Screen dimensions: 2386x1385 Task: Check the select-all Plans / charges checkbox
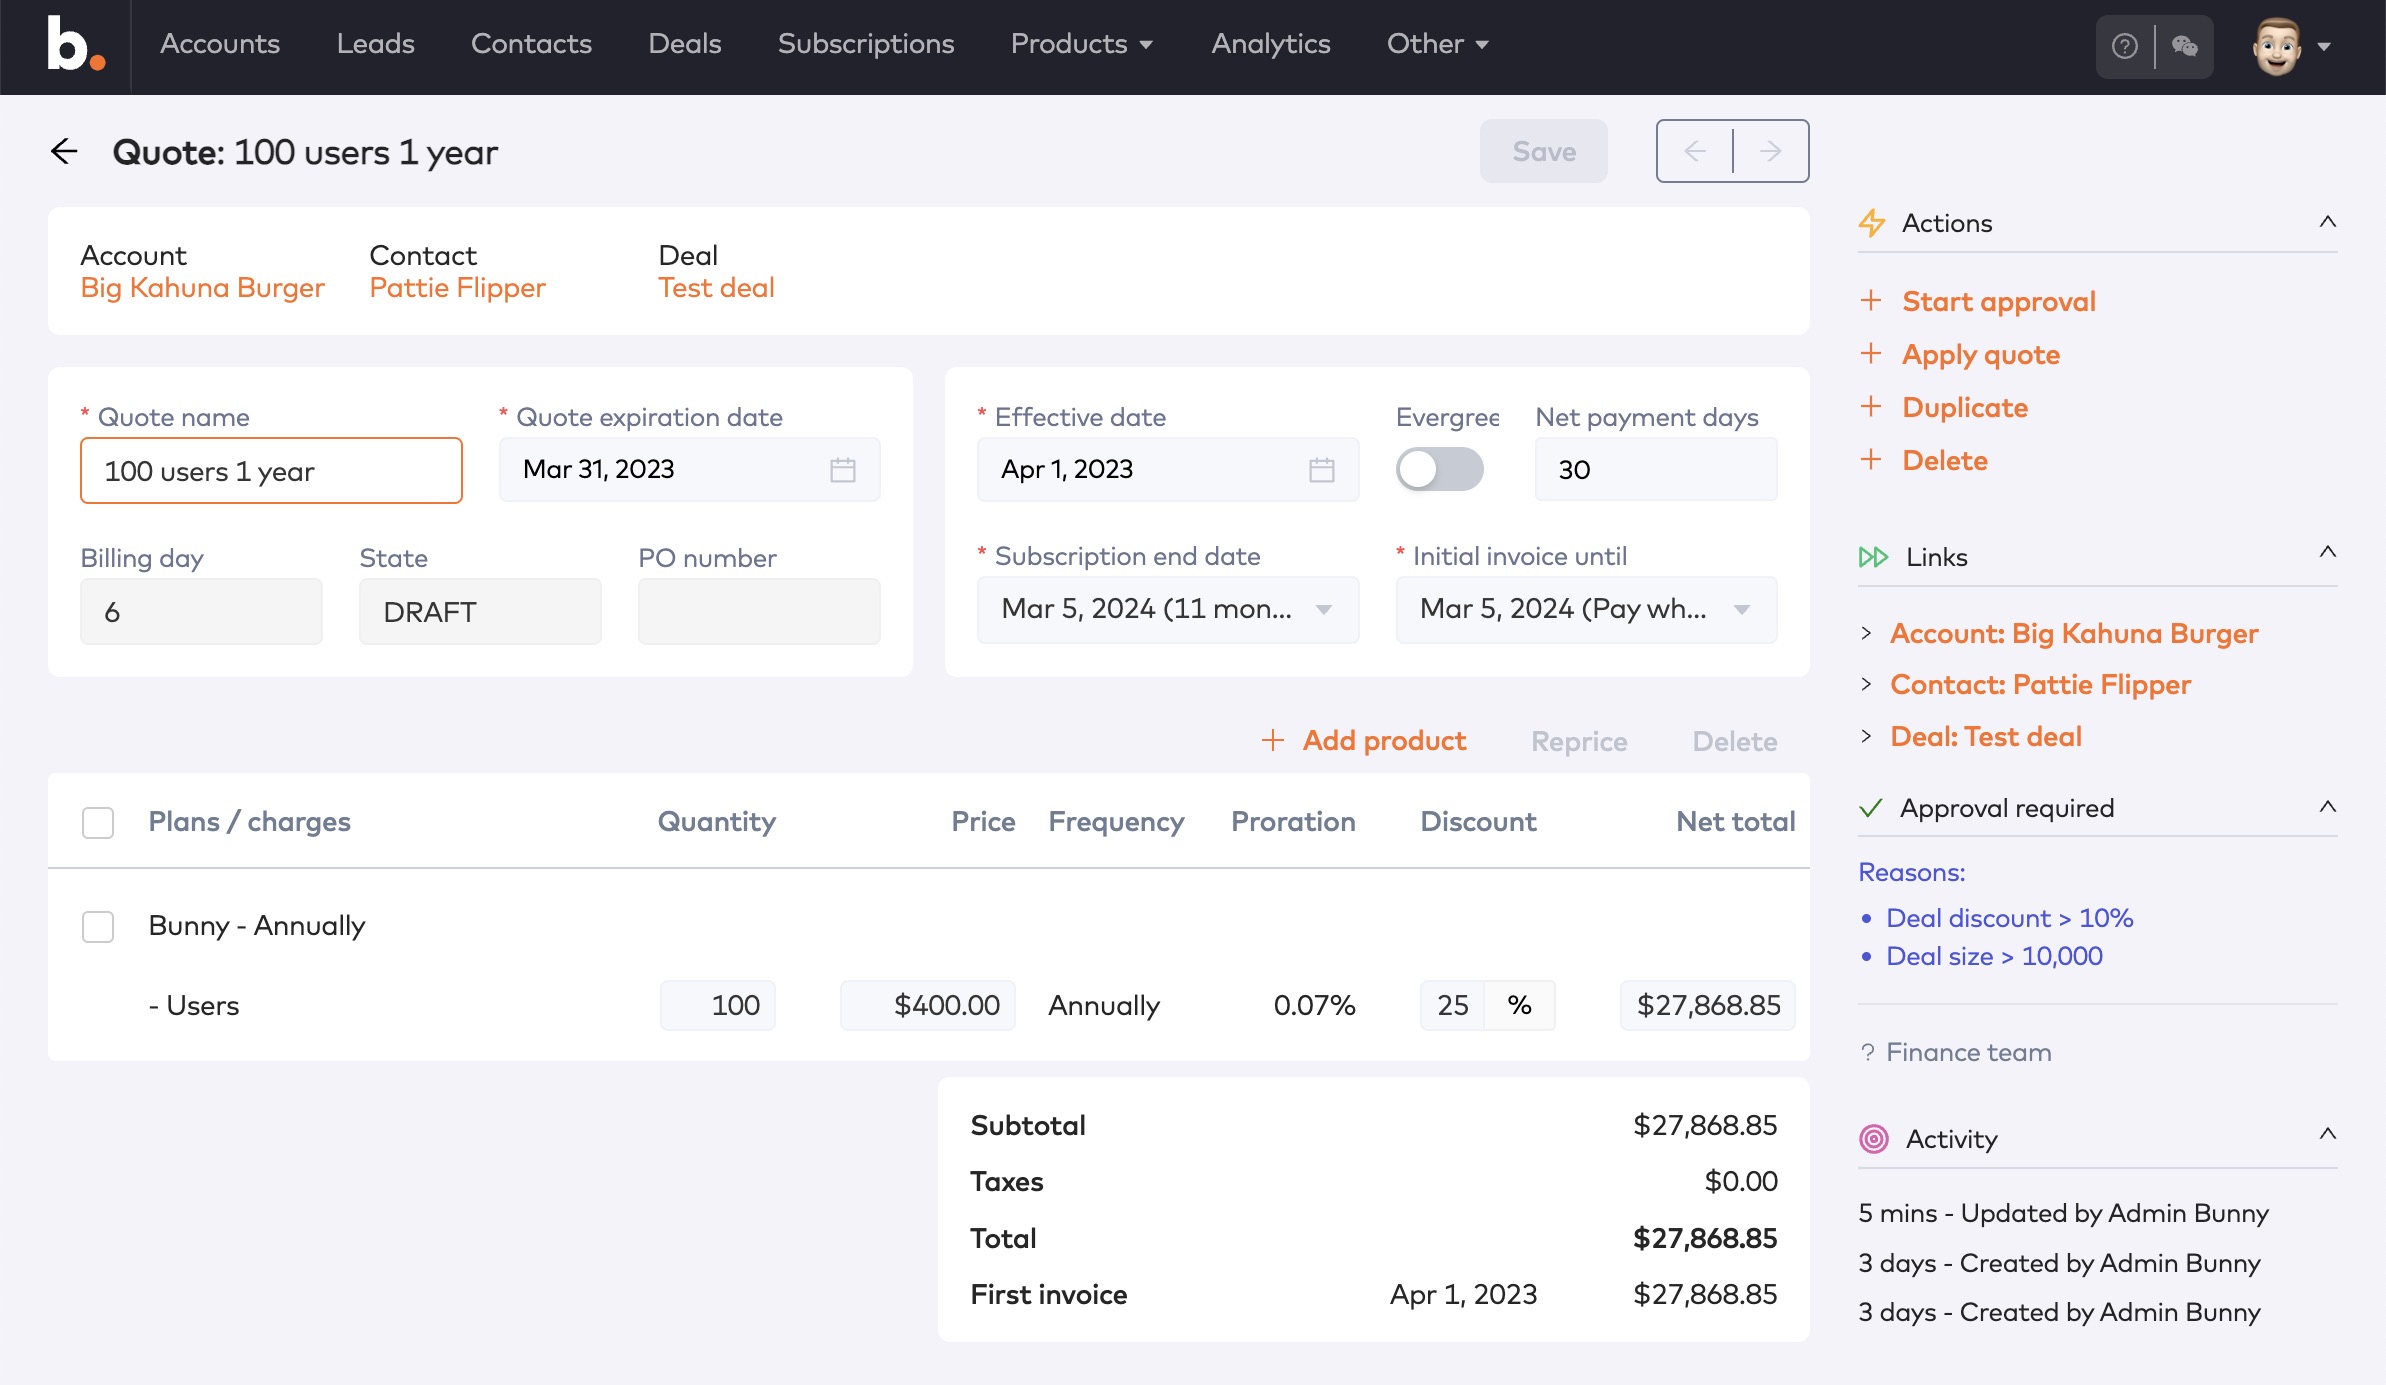tap(98, 822)
